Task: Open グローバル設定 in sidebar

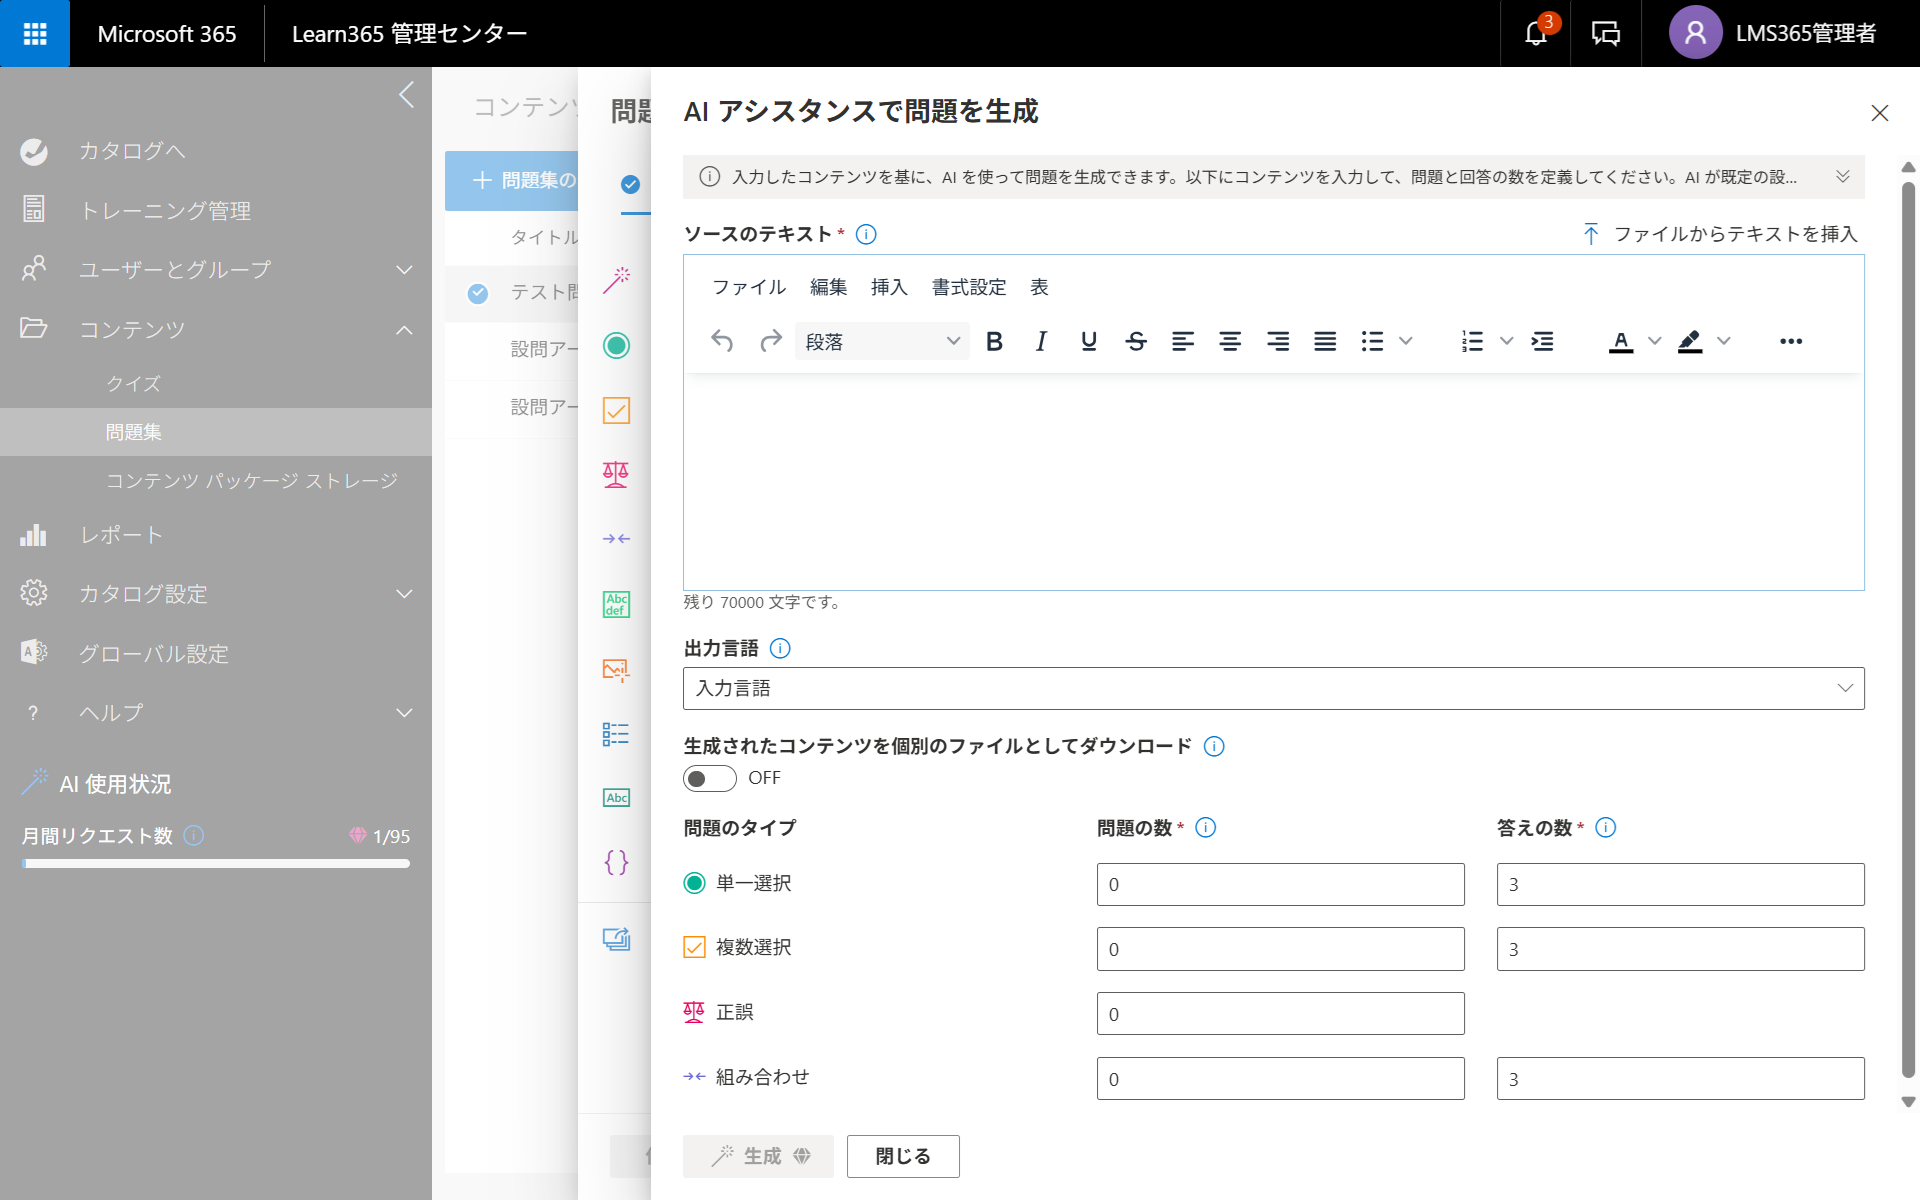Action: coord(154,654)
